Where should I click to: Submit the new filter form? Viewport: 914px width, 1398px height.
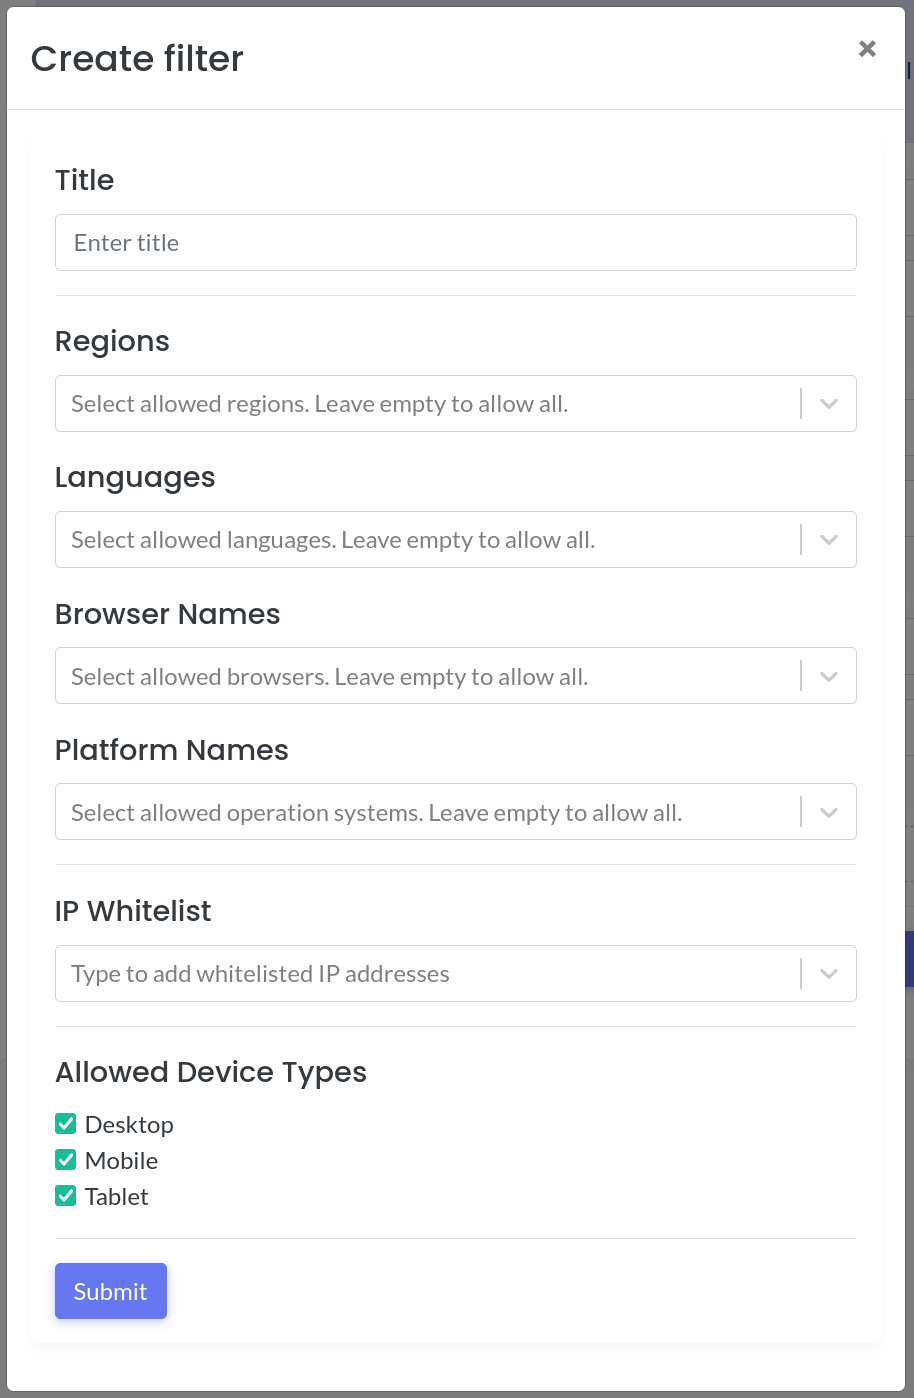pos(111,1291)
